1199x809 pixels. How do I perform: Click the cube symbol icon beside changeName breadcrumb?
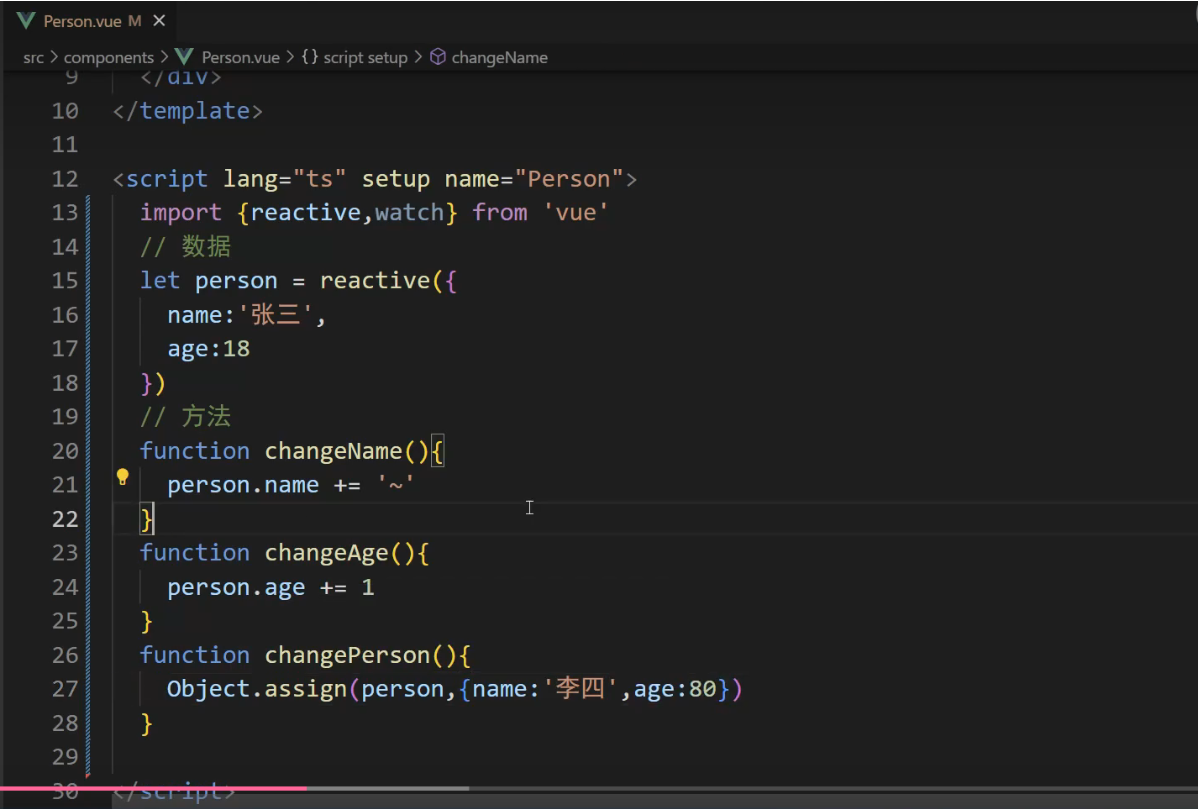click(437, 57)
